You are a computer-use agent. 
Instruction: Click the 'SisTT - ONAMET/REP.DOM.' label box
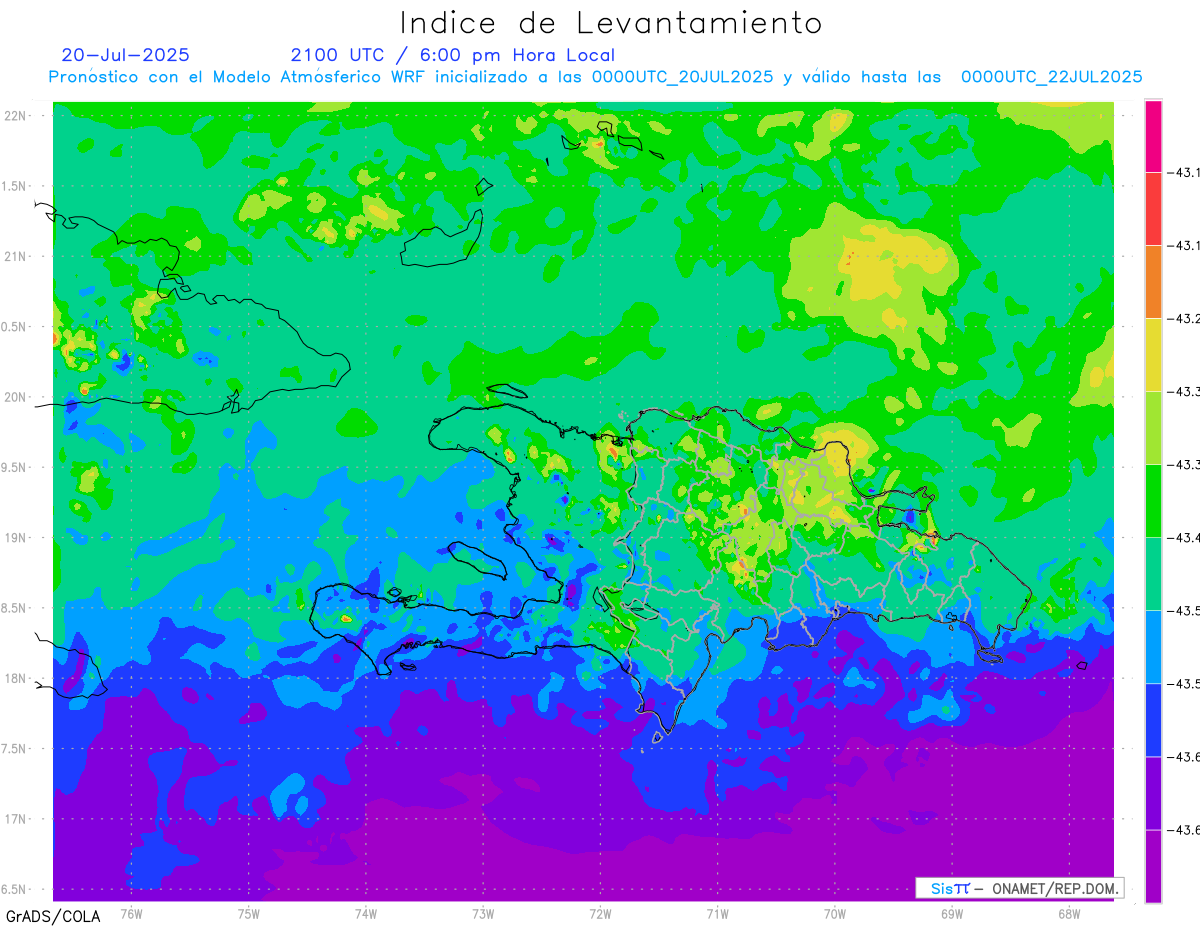(x=1020, y=888)
